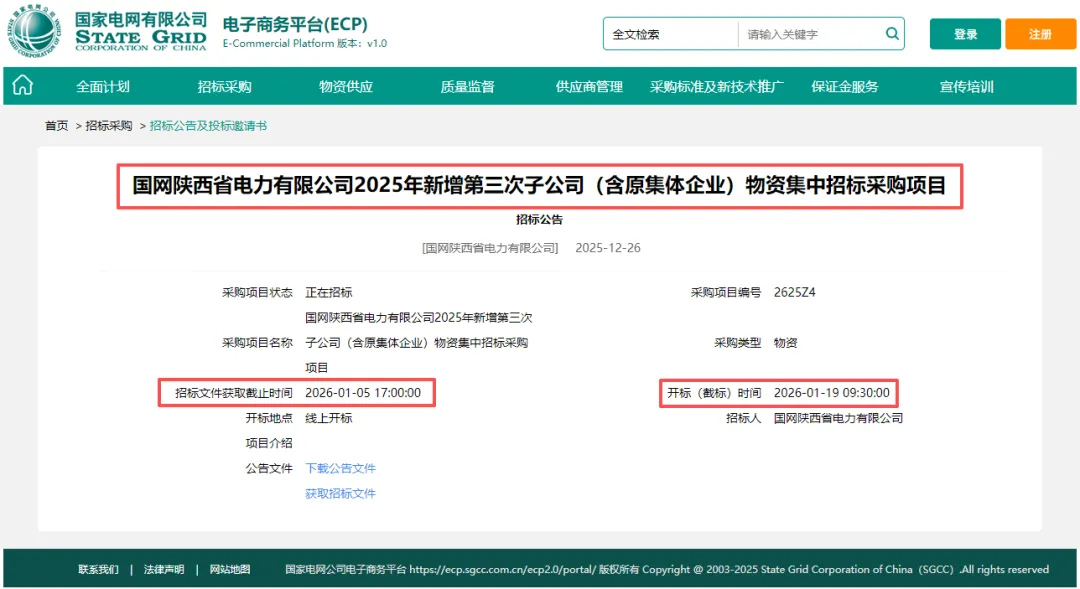Click the 公告文件 label
The image size is (1080, 589).
tap(269, 468)
